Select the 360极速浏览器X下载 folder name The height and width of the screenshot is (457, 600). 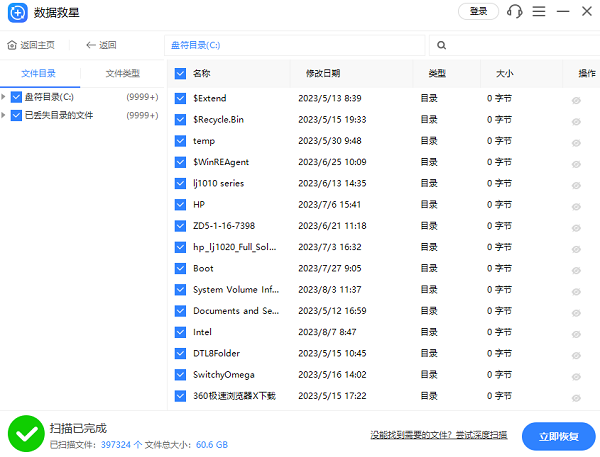point(234,396)
